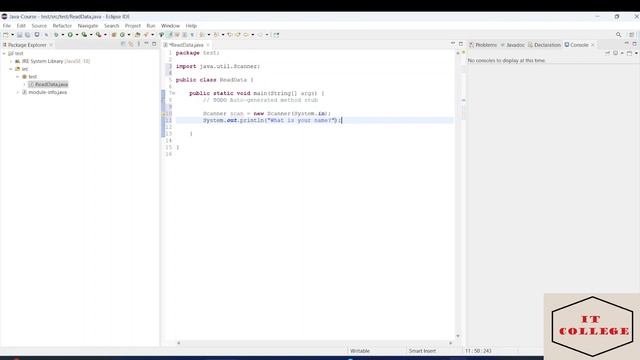This screenshot has height=360, width=640.
Task: Maximize the editor area
Action: [x=461, y=44]
